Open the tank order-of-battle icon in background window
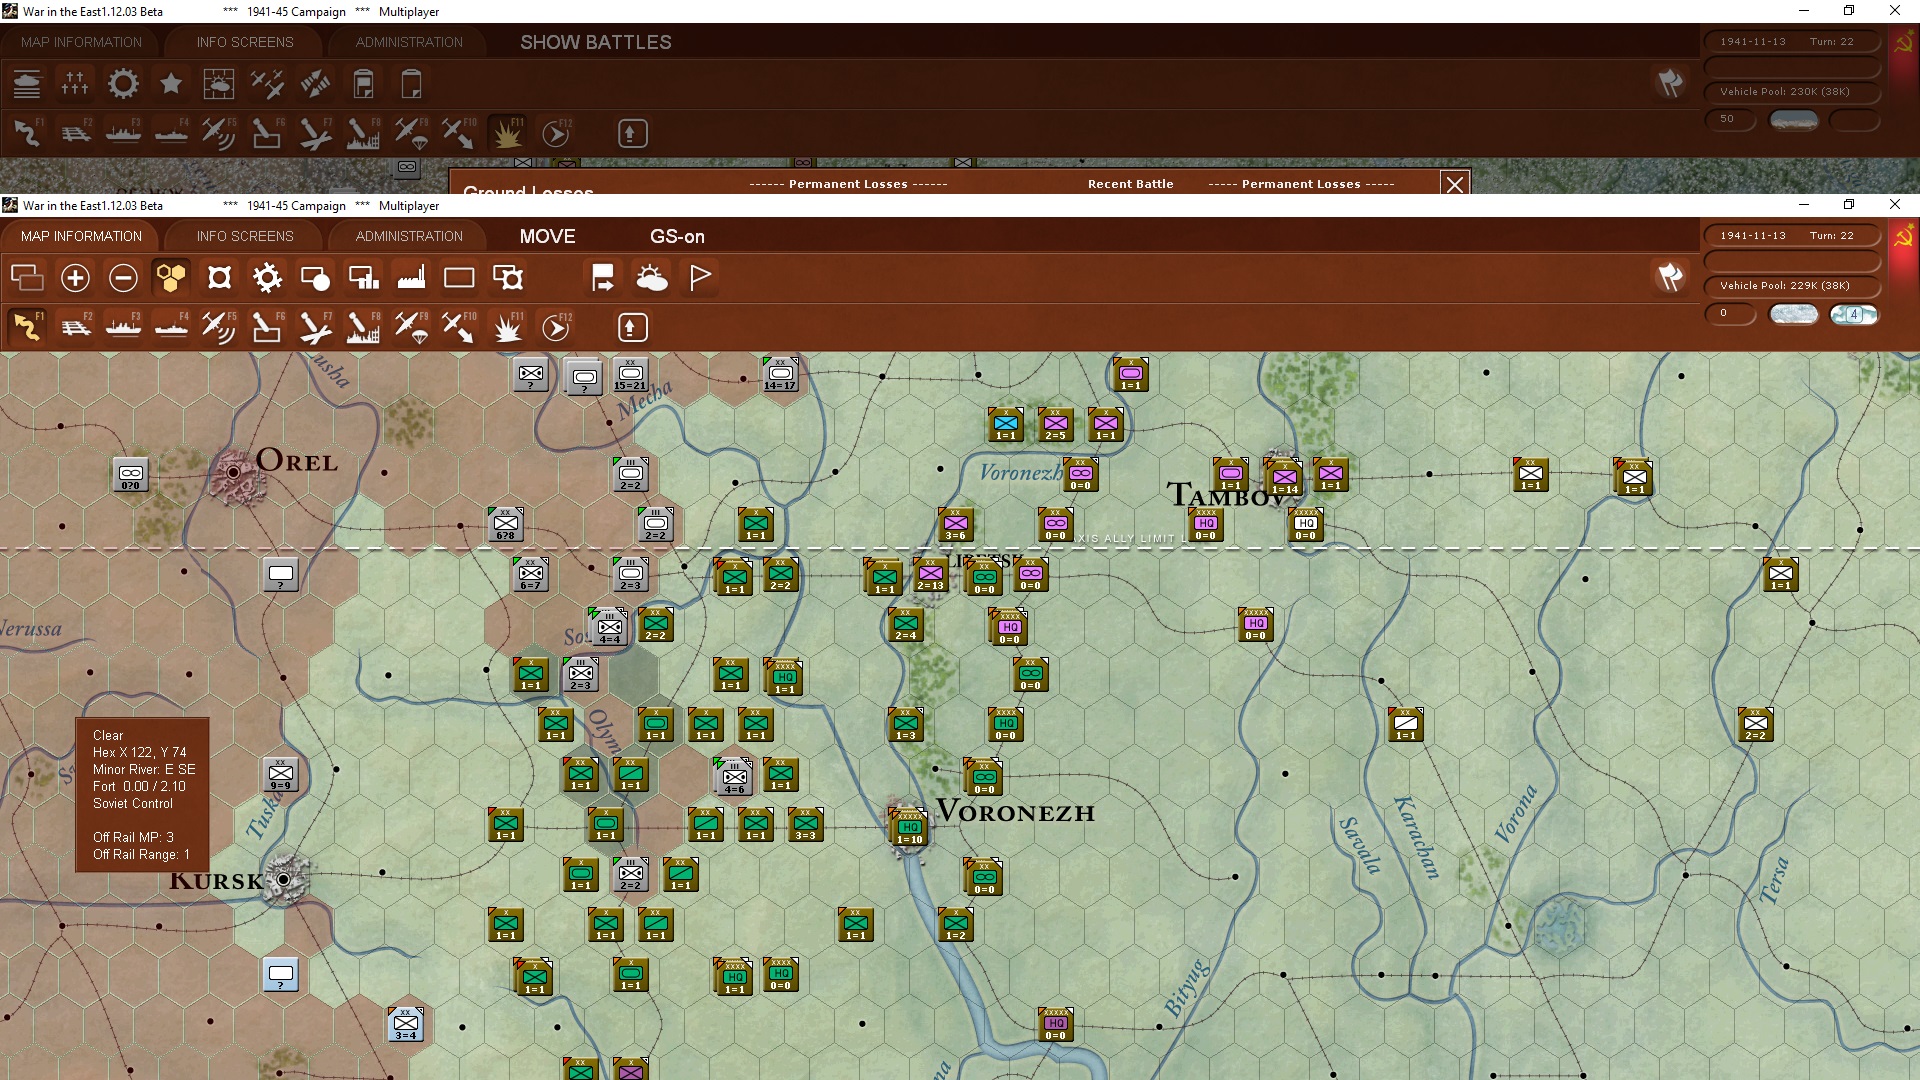 point(27,84)
